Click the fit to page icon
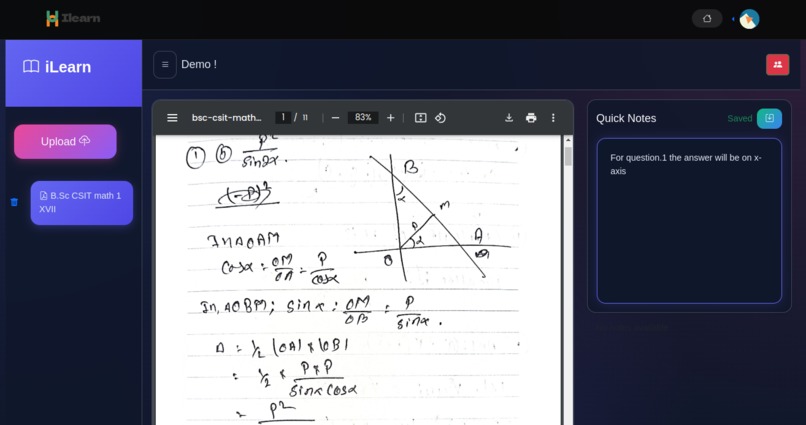Image resolution: width=806 pixels, height=425 pixels. coord(420,118)
